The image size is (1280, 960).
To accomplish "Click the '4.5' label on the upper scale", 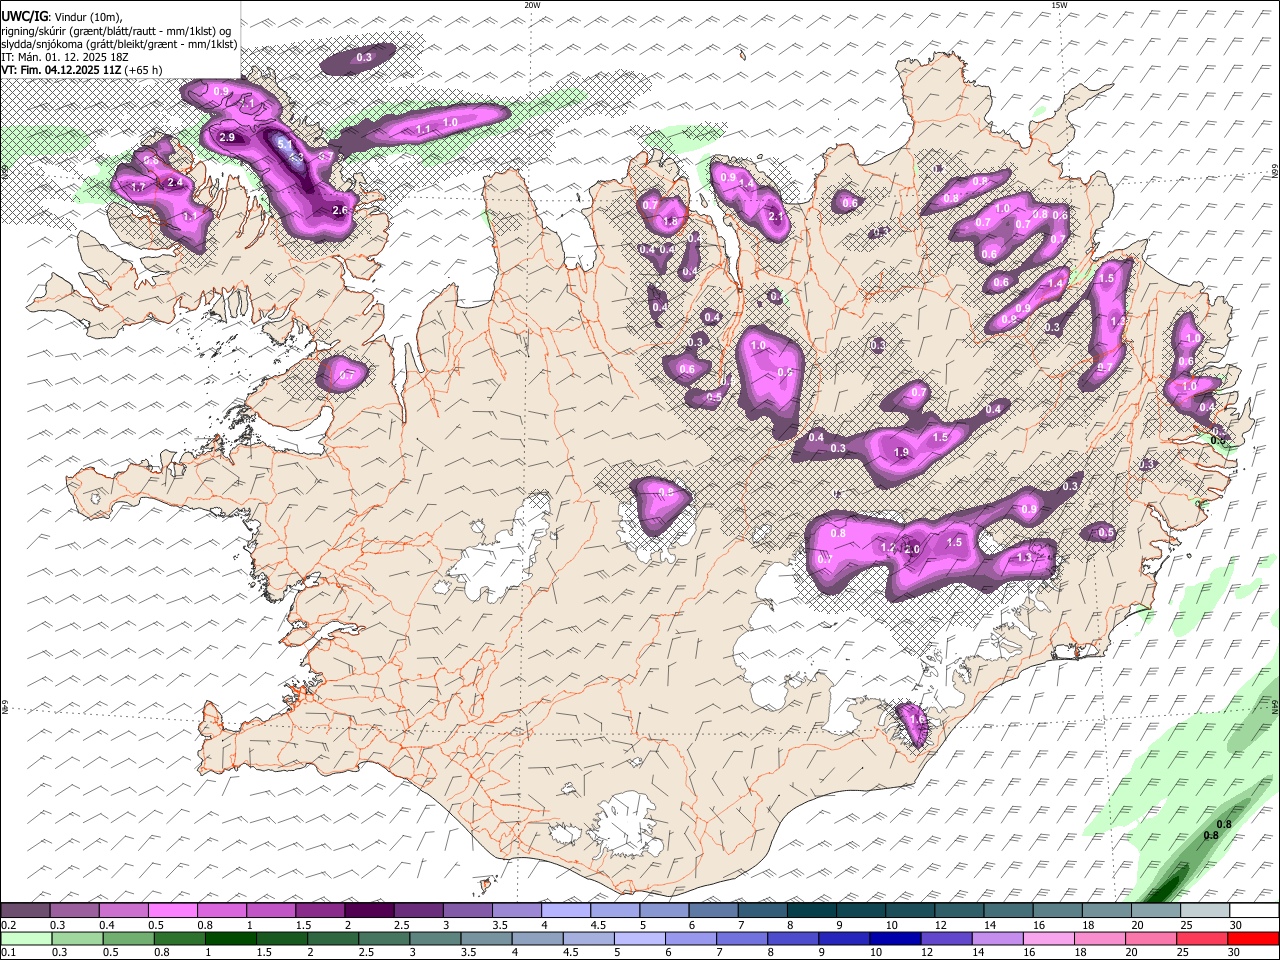I will pyautogui.click(x=598, y=925).
